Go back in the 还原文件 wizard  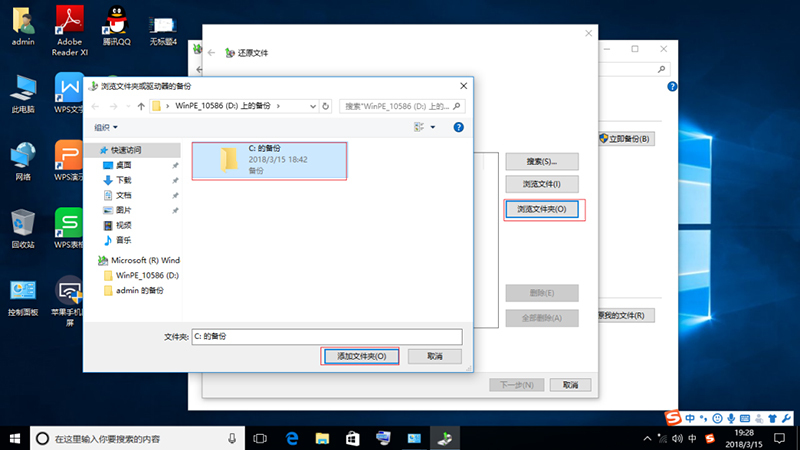pos(212,53)
